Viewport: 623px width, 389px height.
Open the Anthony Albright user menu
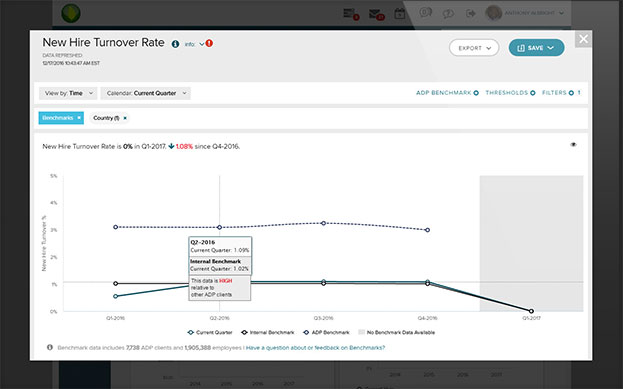click(x=534, y=13)
